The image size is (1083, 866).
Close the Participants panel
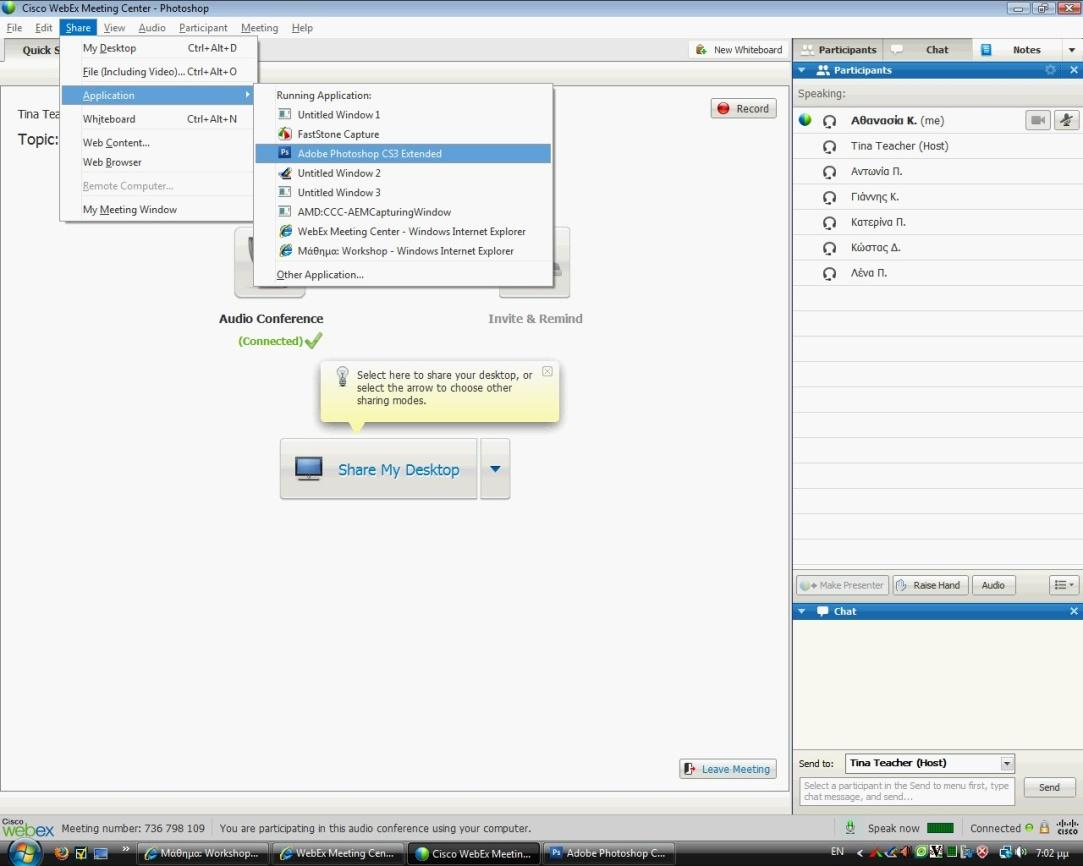[1074, 70]
